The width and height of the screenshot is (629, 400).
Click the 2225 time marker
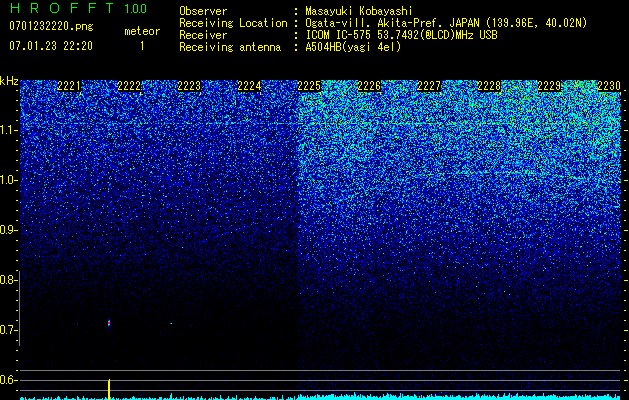309,86
